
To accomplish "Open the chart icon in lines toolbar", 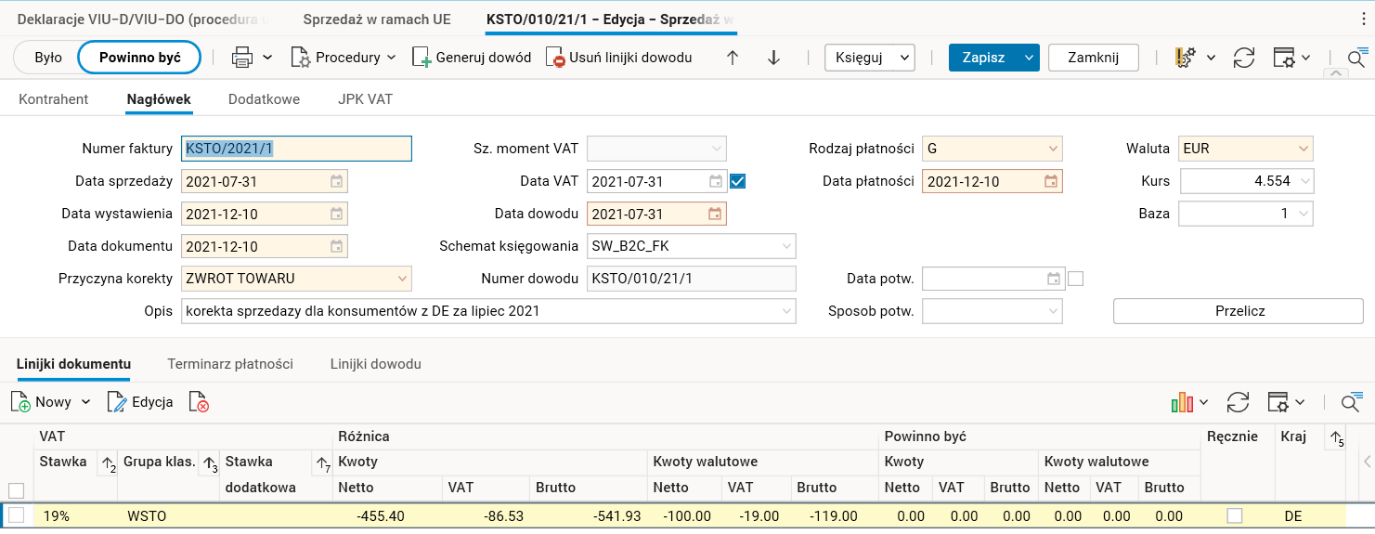I will (1183, 402).
